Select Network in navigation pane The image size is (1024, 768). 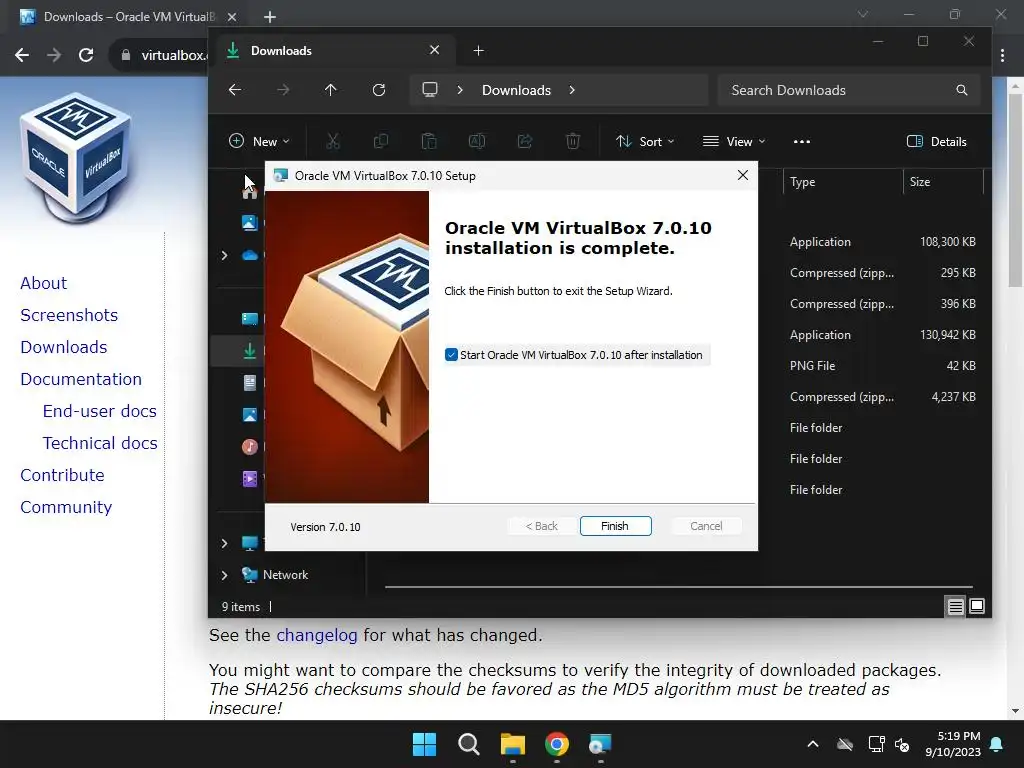click(x=285, y=575)
